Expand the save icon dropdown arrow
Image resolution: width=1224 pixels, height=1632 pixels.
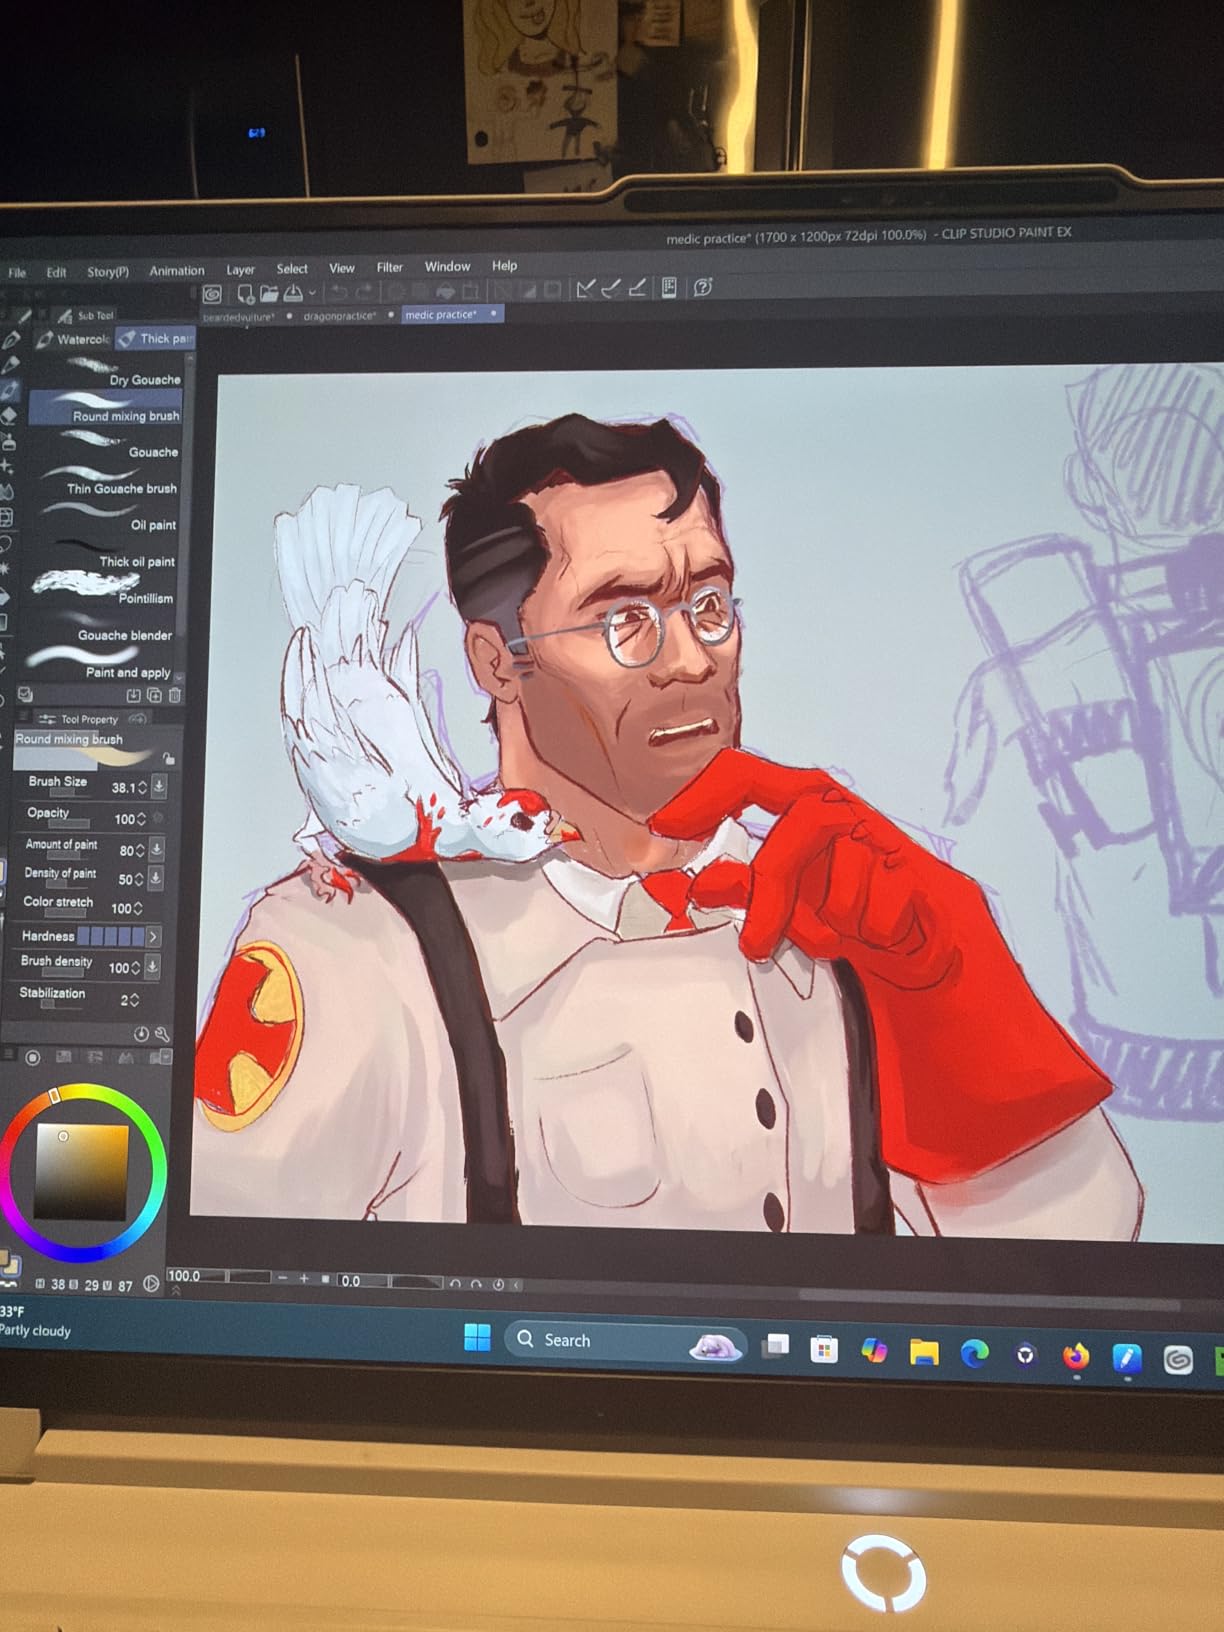[x=312, y=293]
